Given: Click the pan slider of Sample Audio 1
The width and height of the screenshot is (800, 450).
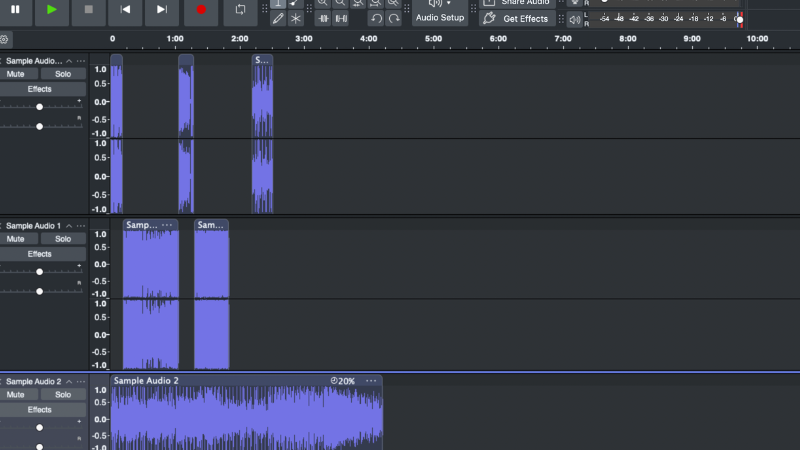Looking at the screenshot, I should [x=39, y=291].
